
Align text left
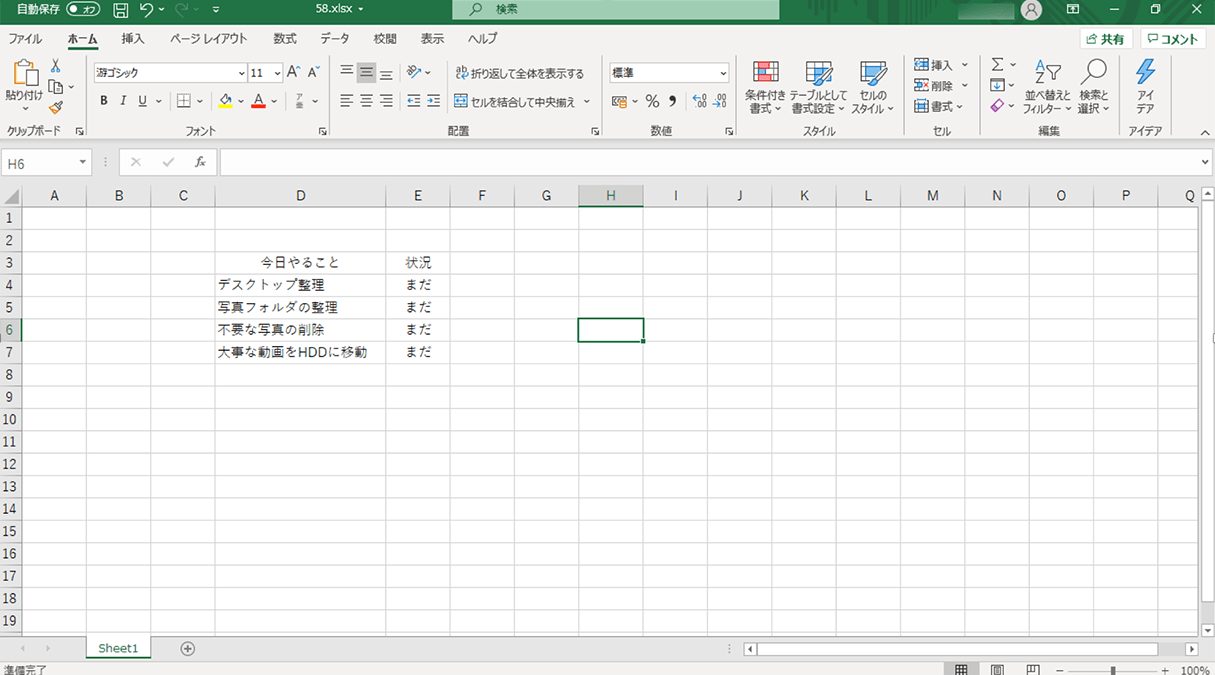point(346,101)
